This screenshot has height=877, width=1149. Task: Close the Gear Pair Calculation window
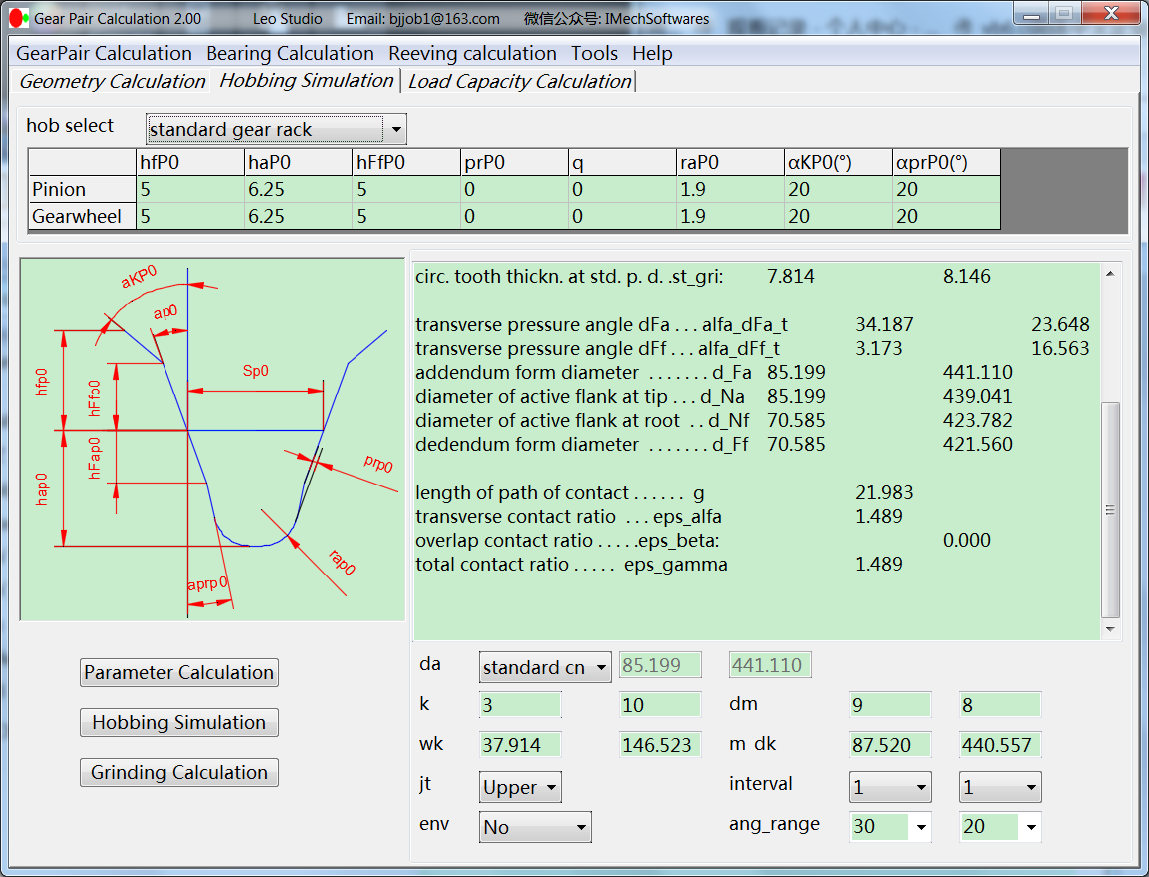point(1111,15)
